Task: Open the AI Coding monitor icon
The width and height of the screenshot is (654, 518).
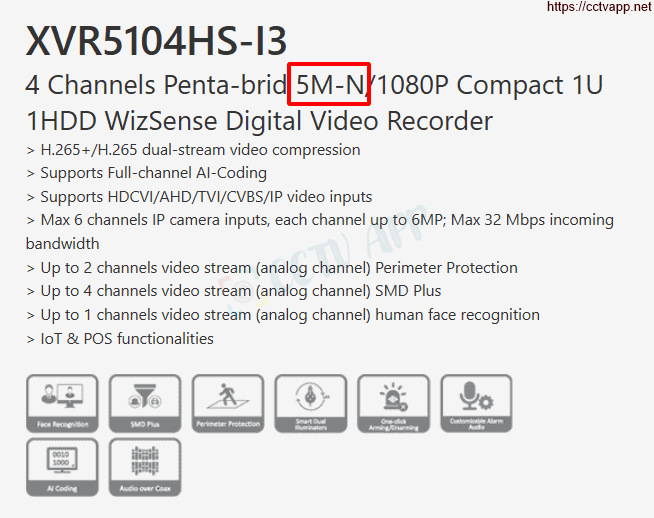Action: [x=62, y=467]
